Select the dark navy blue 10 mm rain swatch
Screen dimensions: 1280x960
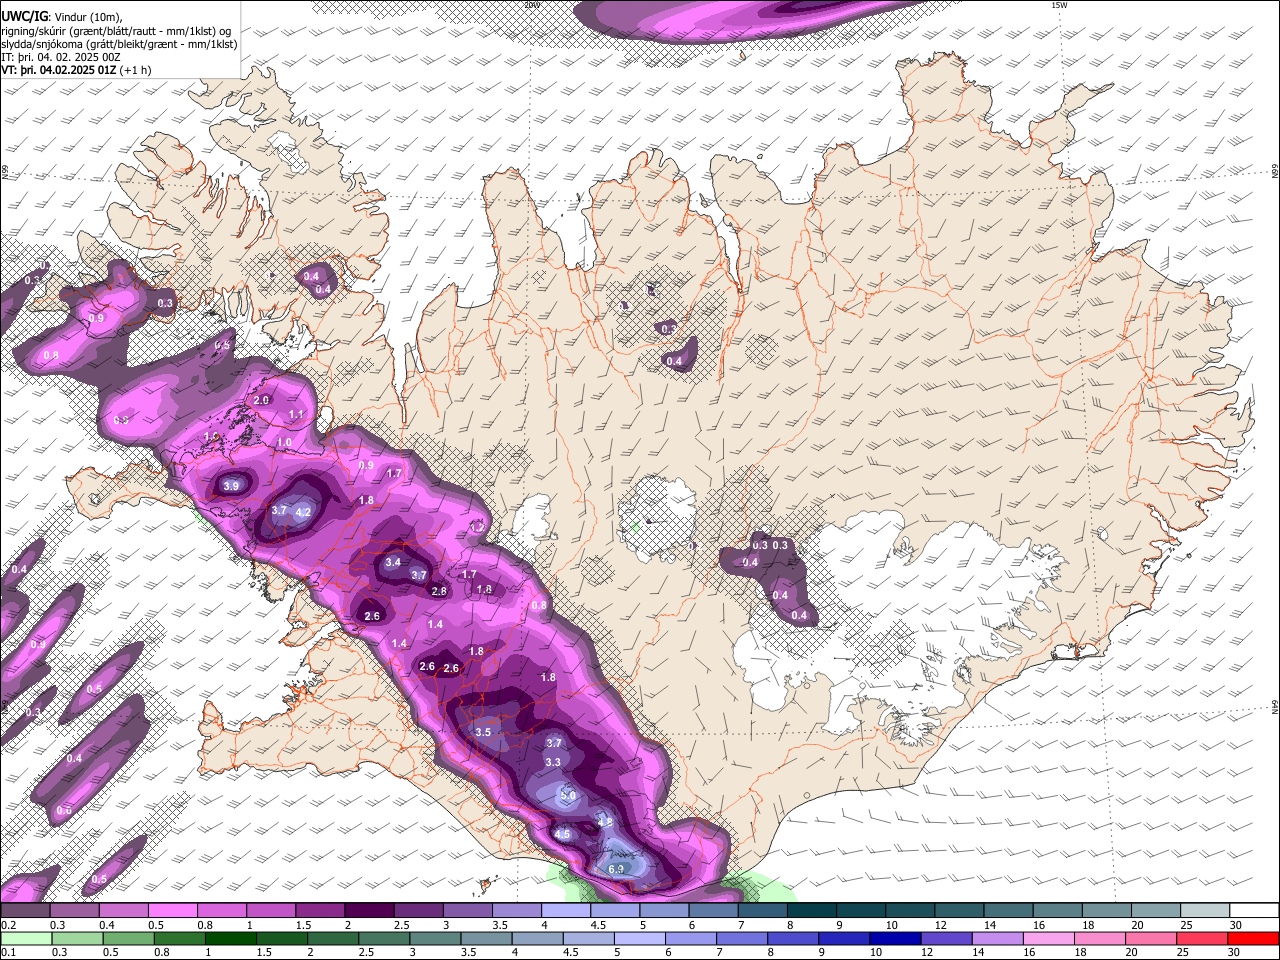pyautogui.click(x=895, y=938)
